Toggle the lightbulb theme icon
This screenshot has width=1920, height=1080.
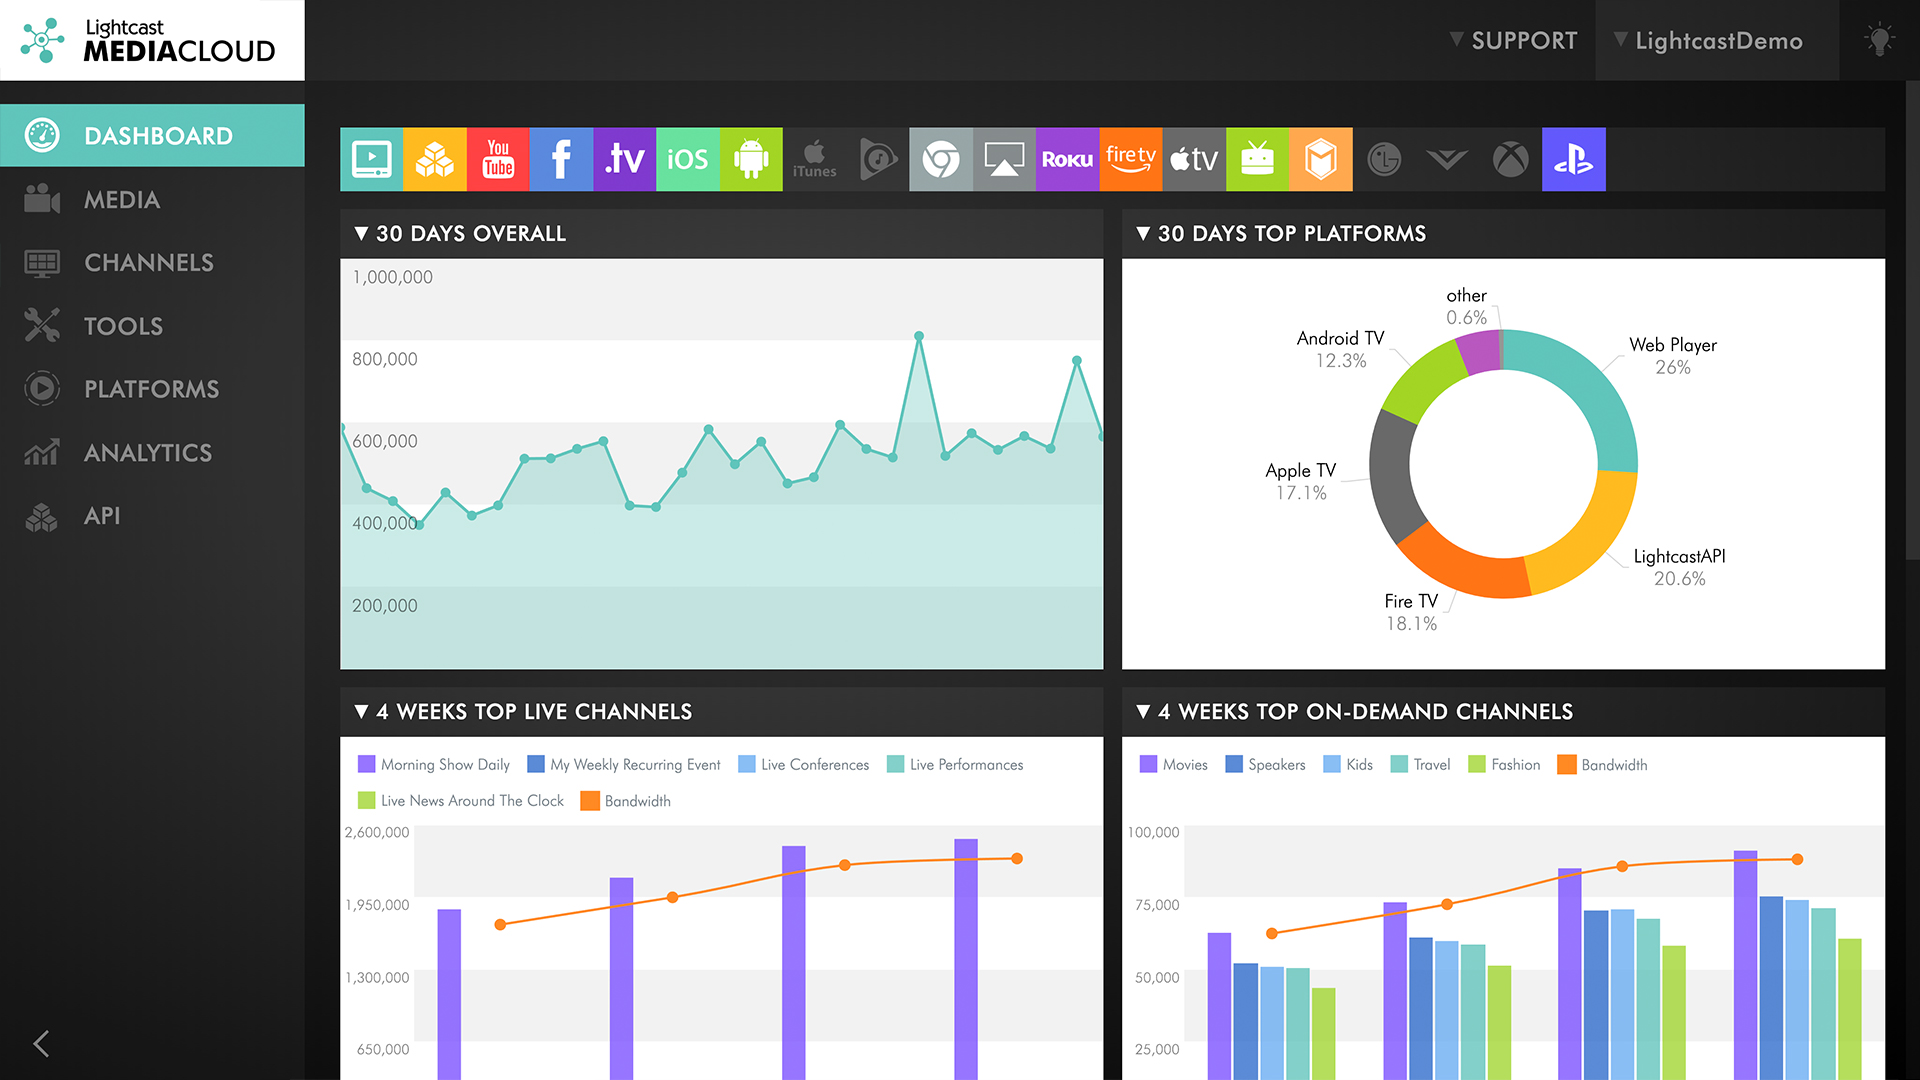(1879, 40)
